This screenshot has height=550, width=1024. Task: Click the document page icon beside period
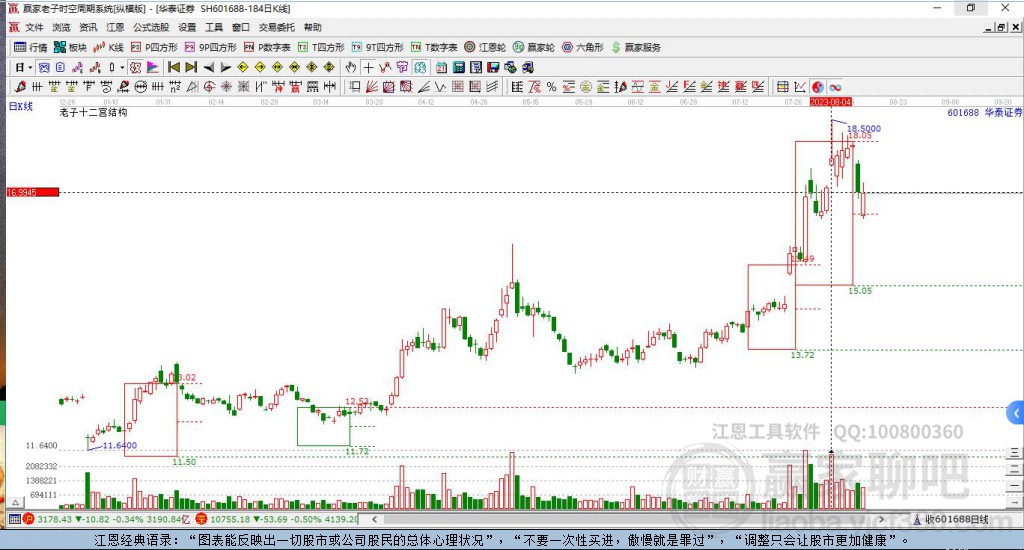(60, 67)
